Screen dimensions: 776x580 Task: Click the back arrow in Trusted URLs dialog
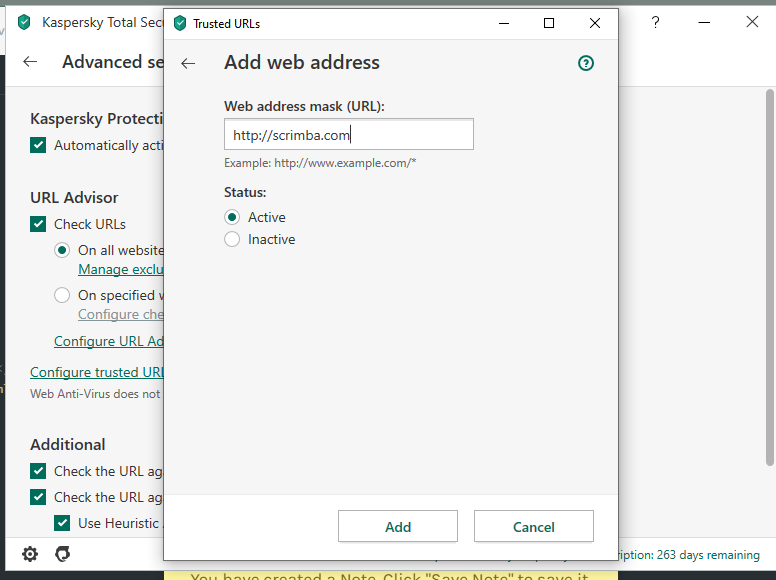(x=188, y=63)
